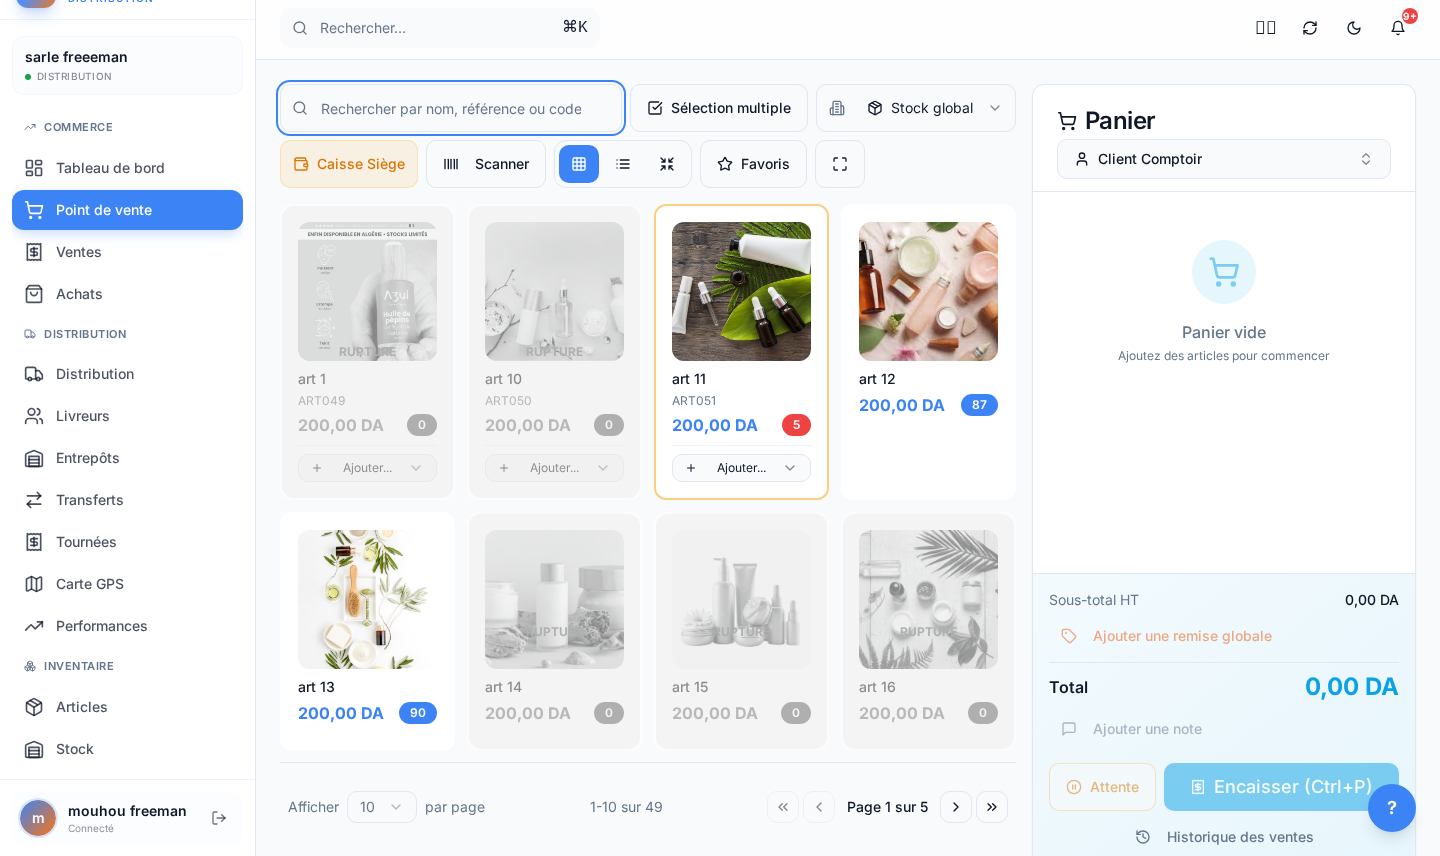Show Favoris products
Screen dimensions: 1440x856
click(753, 164)
